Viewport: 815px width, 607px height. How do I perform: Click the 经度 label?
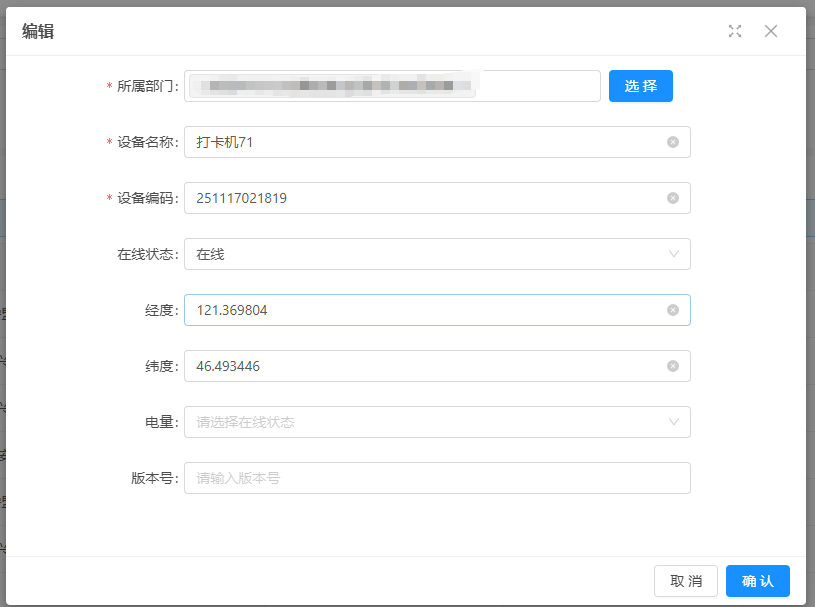click(x=162, y=310)
